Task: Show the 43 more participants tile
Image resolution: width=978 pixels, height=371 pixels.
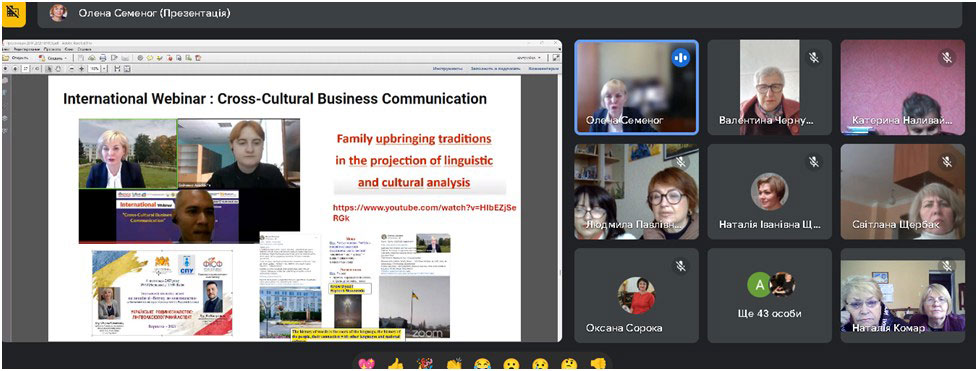Action: coord(769,296)
